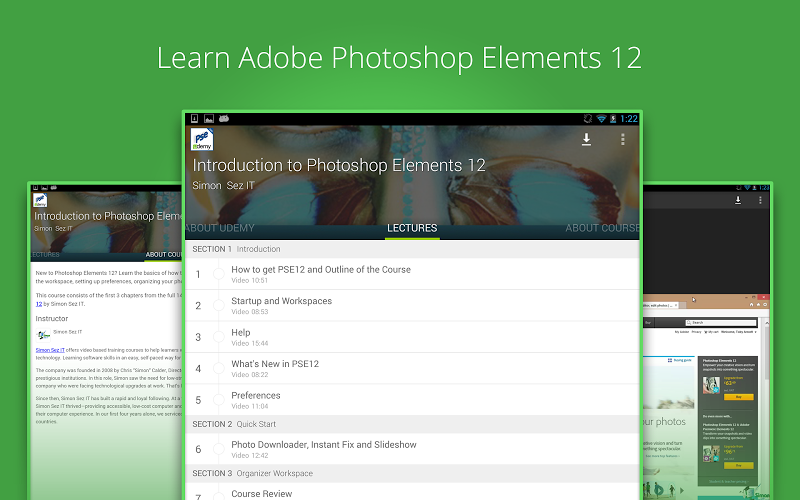The height and width of the screenshot is (500, 800).
Task: Tap the download icon in the right tablet
Action: pyautogui.click(x=738, y=201)
